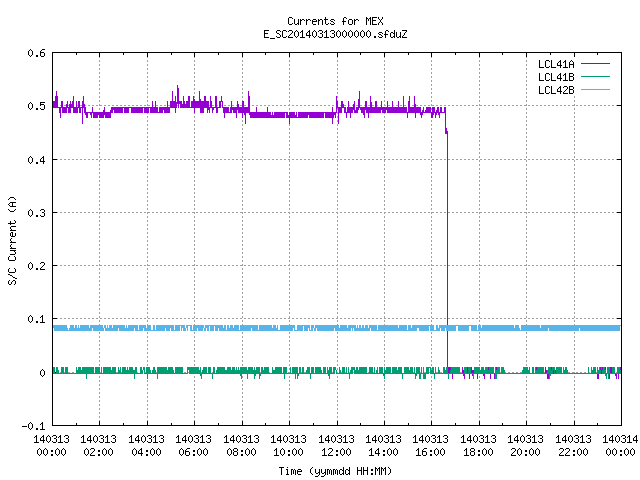Click the purple vertical drop line near 16:40
This screenshot has width=640, height=480.
tap(447, 249)
